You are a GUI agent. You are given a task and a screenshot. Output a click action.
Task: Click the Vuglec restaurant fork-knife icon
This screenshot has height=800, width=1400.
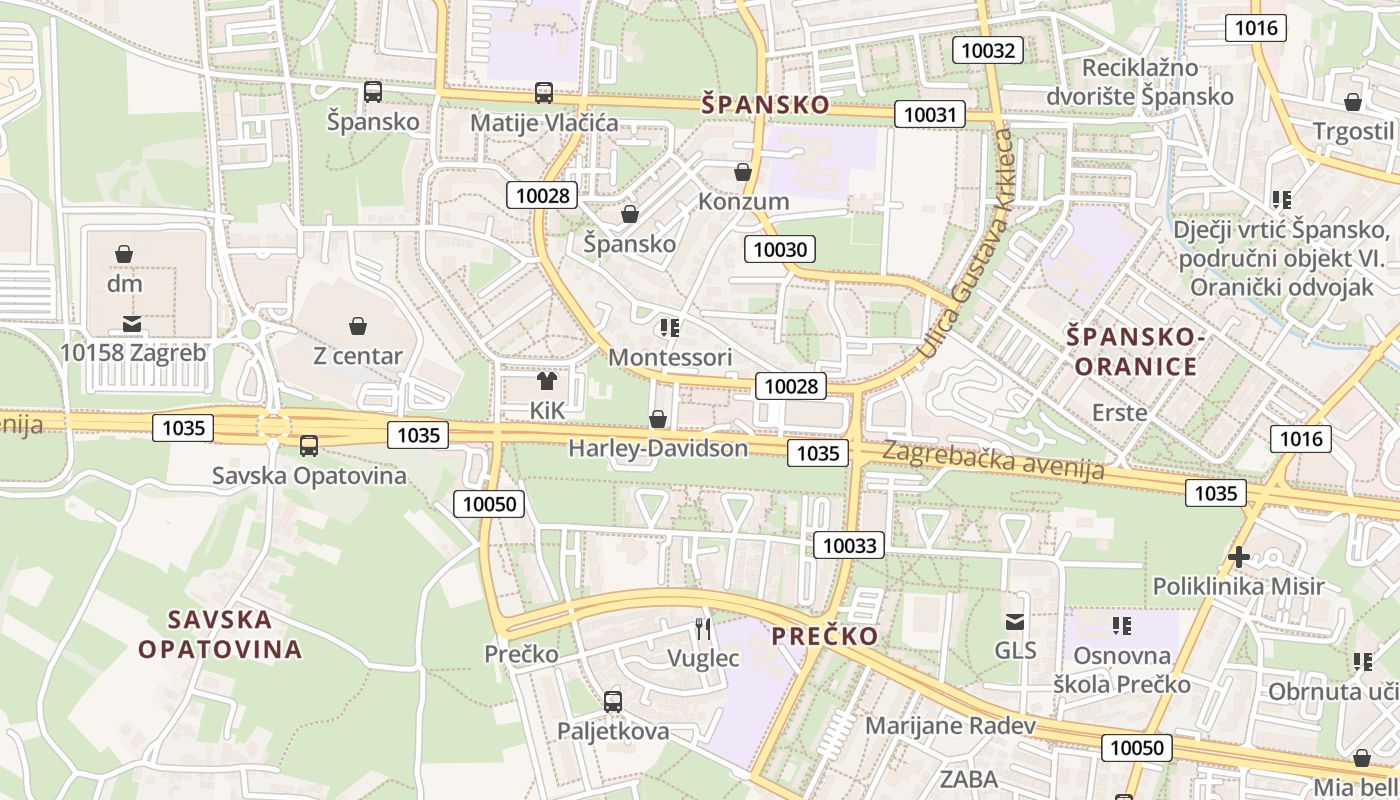pyautogui.click(x=703, y=628)
